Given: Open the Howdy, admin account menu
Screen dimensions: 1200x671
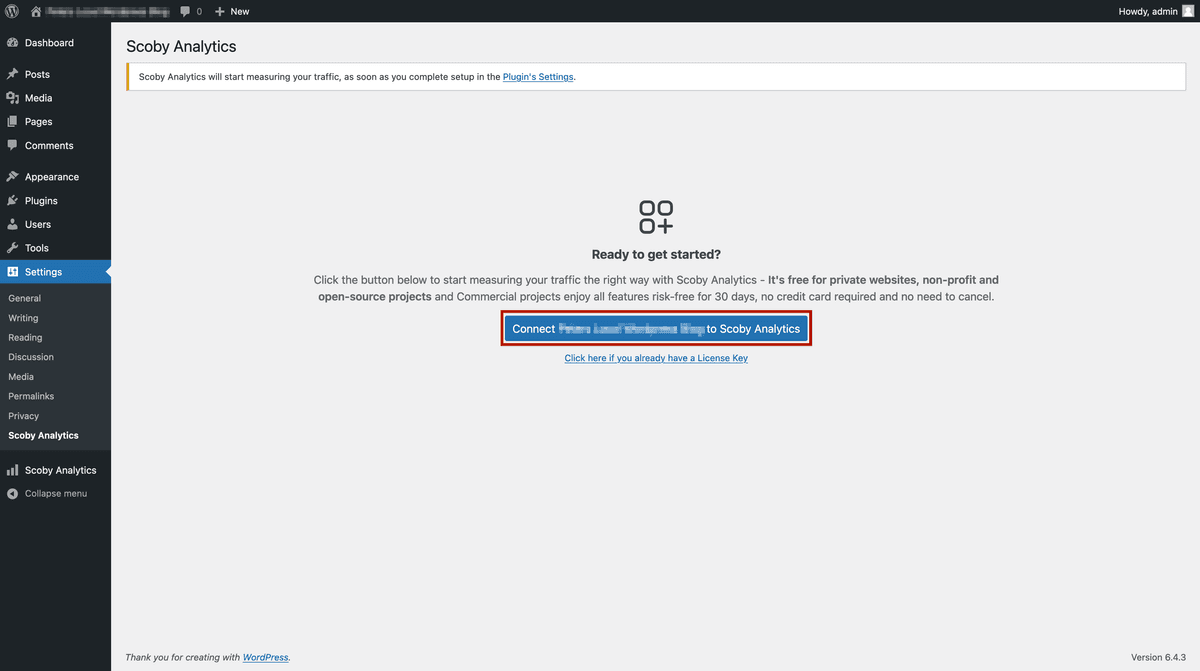Looking at the screenshot, I should [1156, 11].
